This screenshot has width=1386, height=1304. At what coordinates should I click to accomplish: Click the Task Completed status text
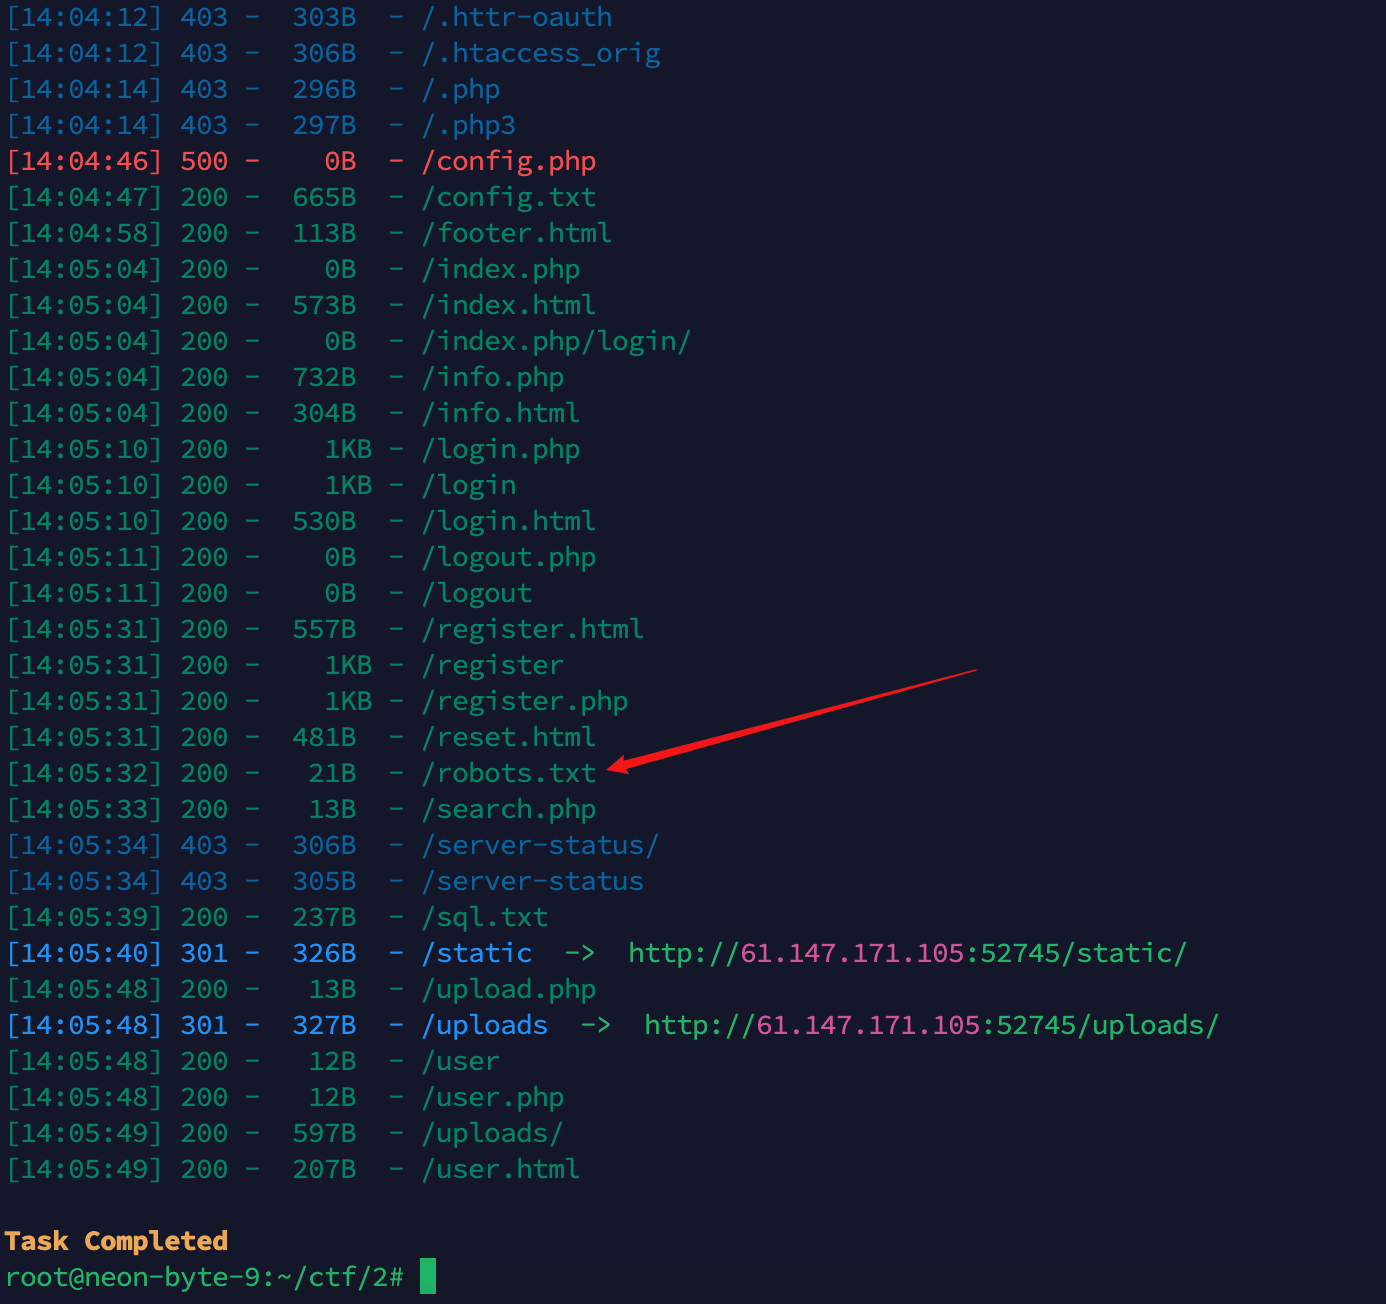point(117,1240)
